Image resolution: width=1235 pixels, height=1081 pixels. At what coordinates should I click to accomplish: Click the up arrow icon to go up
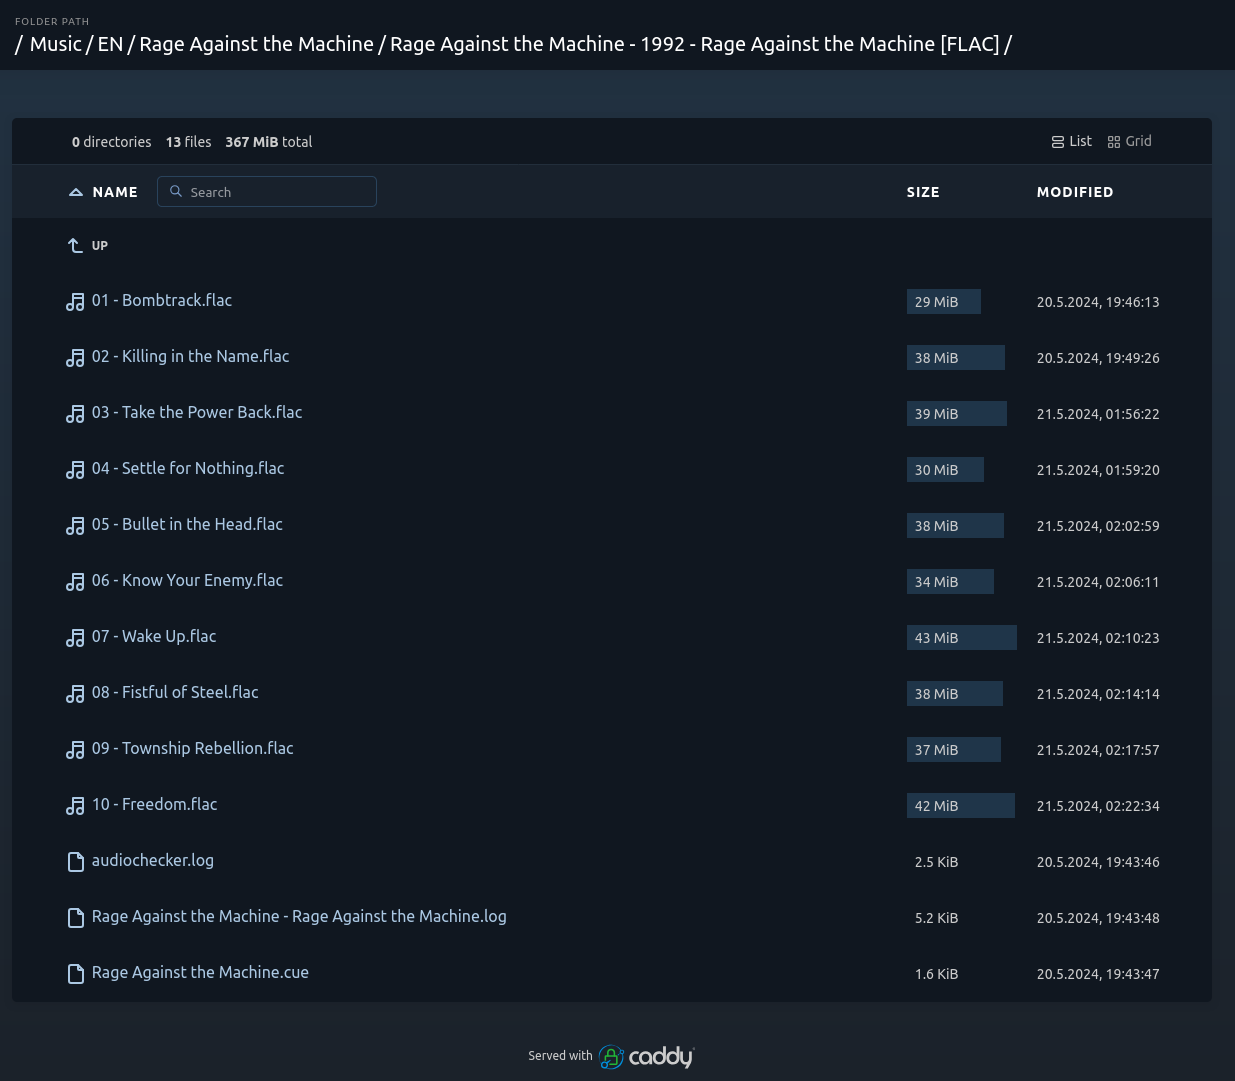[75, 245]
